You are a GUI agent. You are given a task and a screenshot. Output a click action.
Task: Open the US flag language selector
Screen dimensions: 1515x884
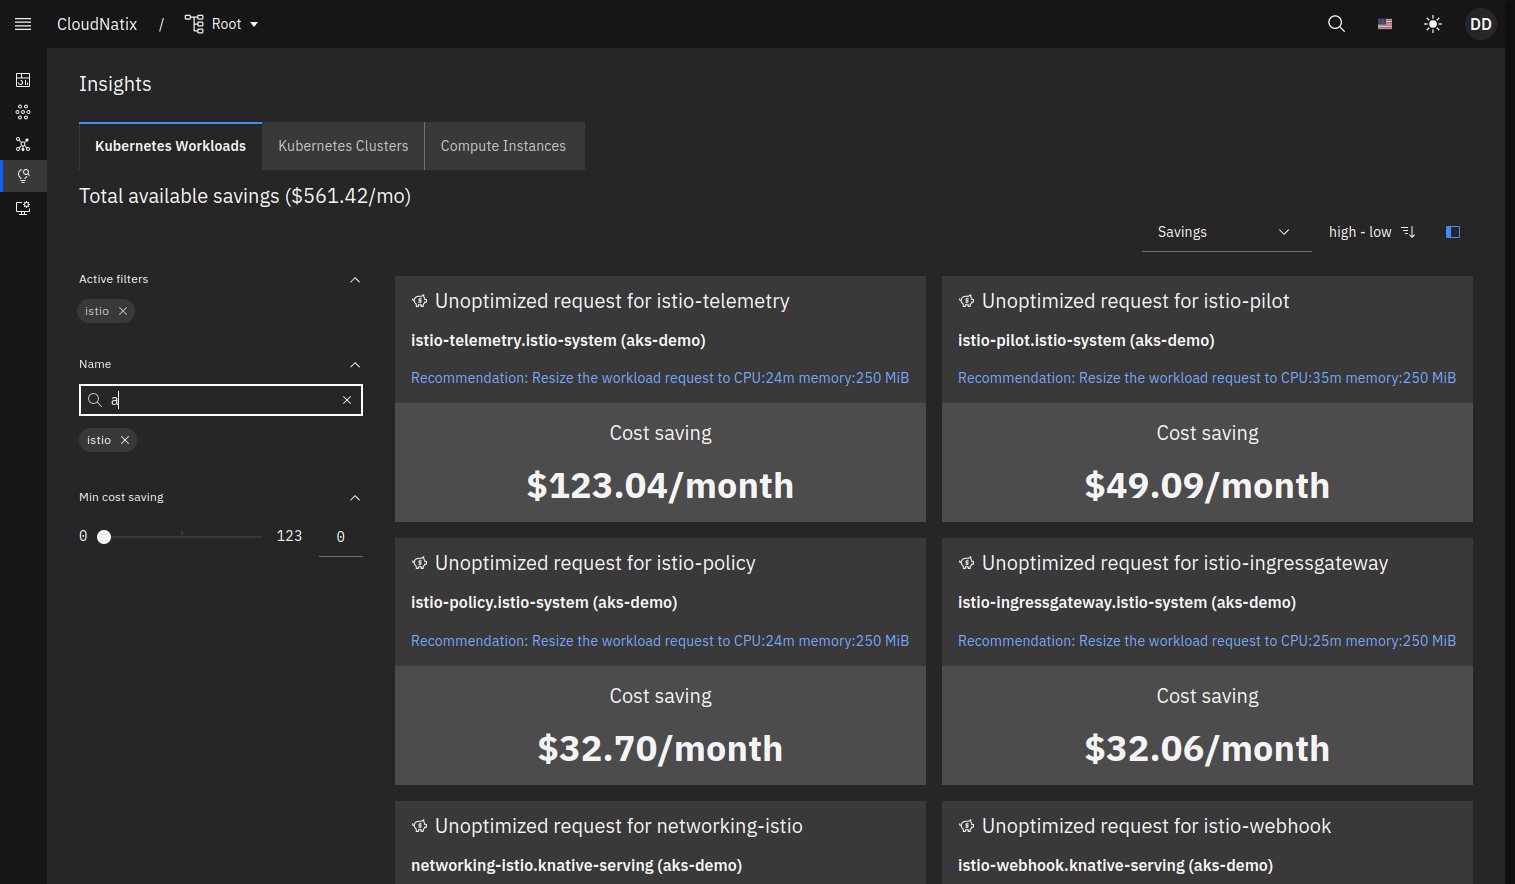click(1385, 24)
